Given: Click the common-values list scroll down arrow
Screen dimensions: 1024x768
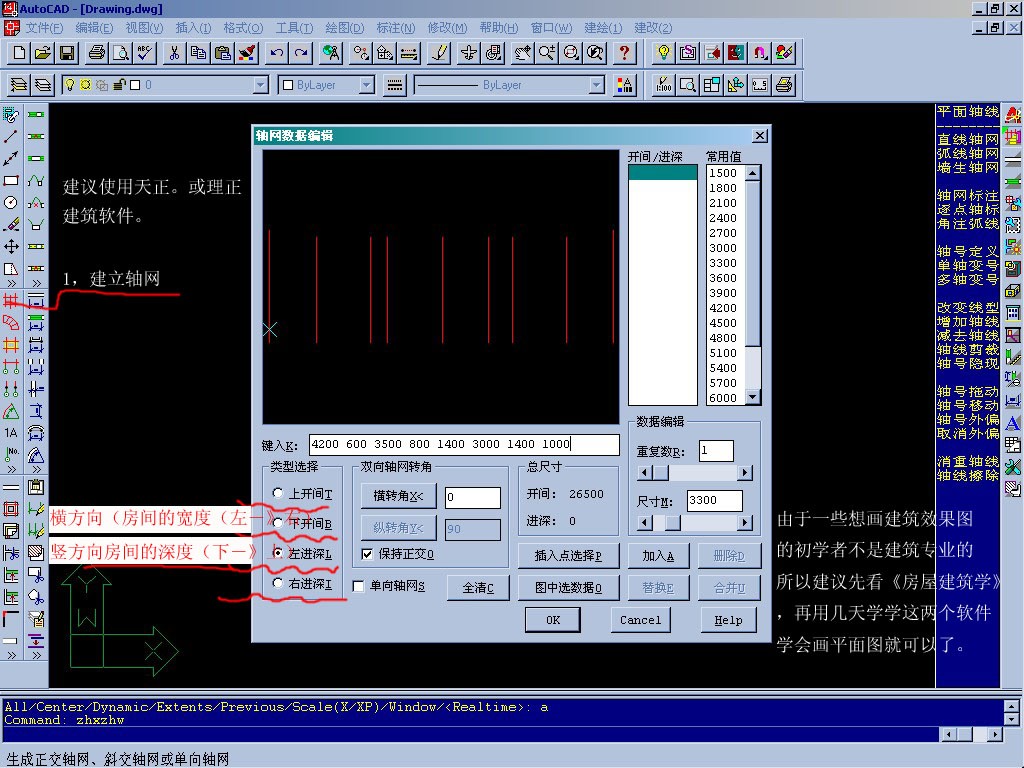Looking at the screenshot, I should 752,397.
